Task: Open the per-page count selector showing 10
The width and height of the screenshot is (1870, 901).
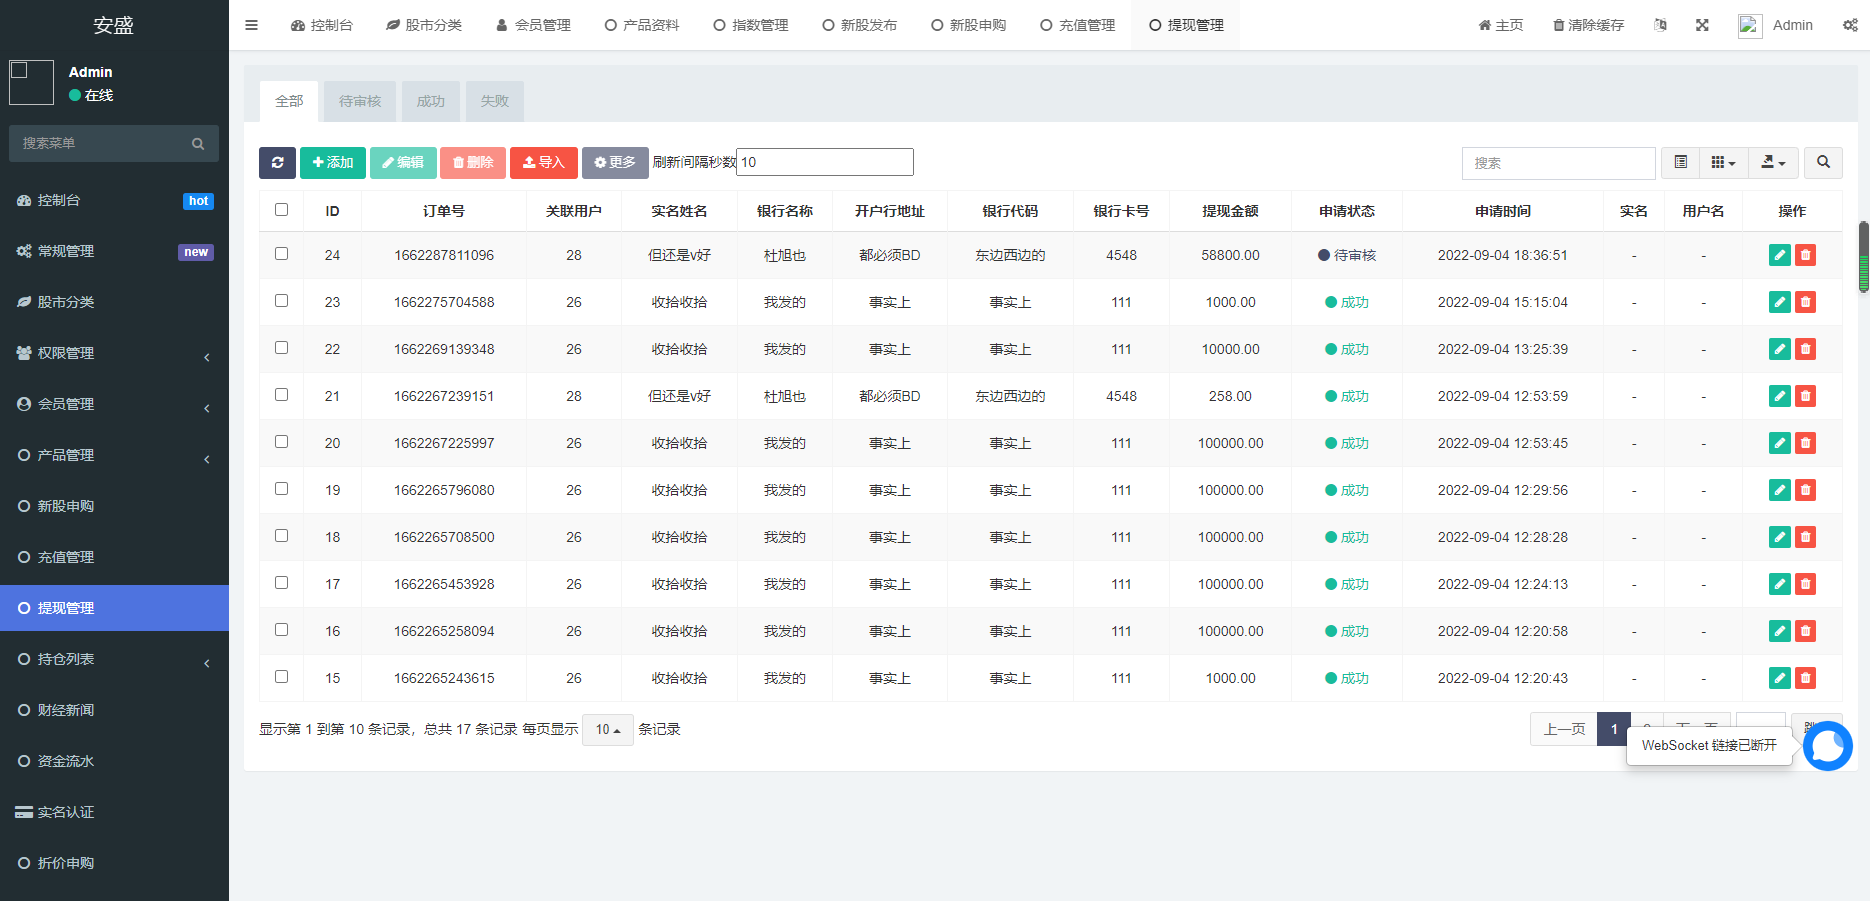Action: [x=607, y=729]
